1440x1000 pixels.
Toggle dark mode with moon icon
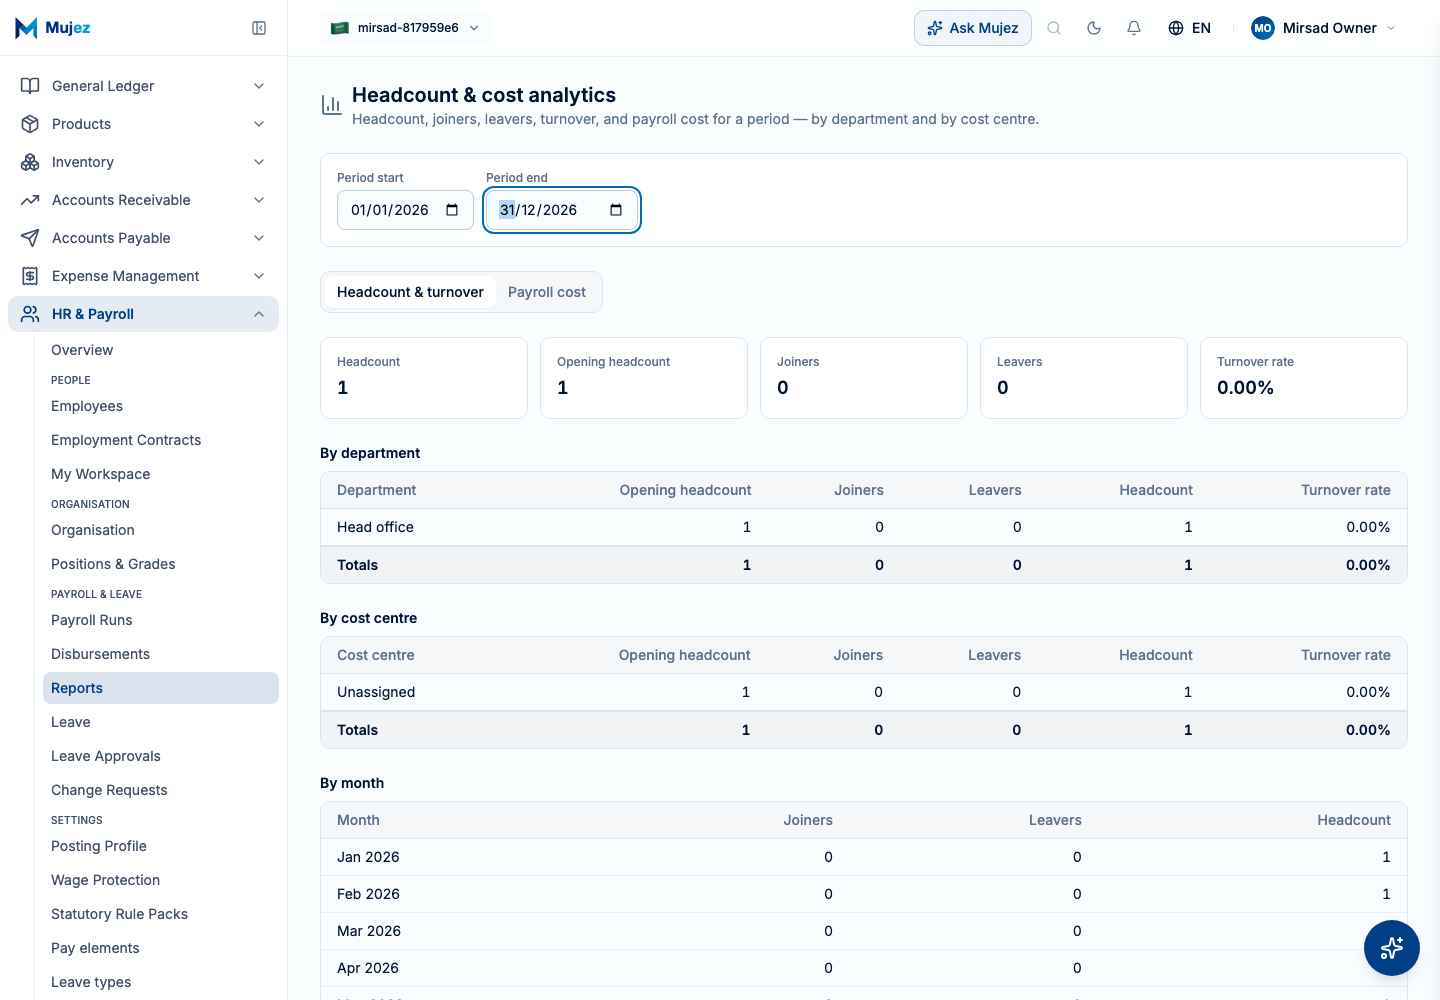1094,28
